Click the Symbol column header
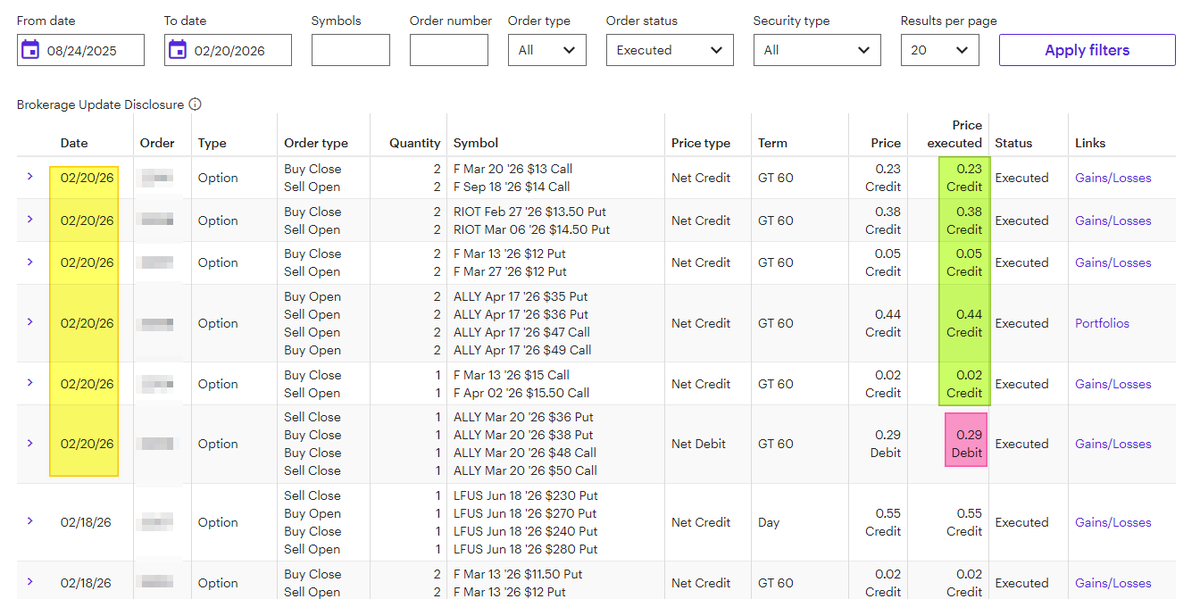Image resolution: width=1200 pixels, height=599 pixels. pyautogui.click(x=476, y=143)
